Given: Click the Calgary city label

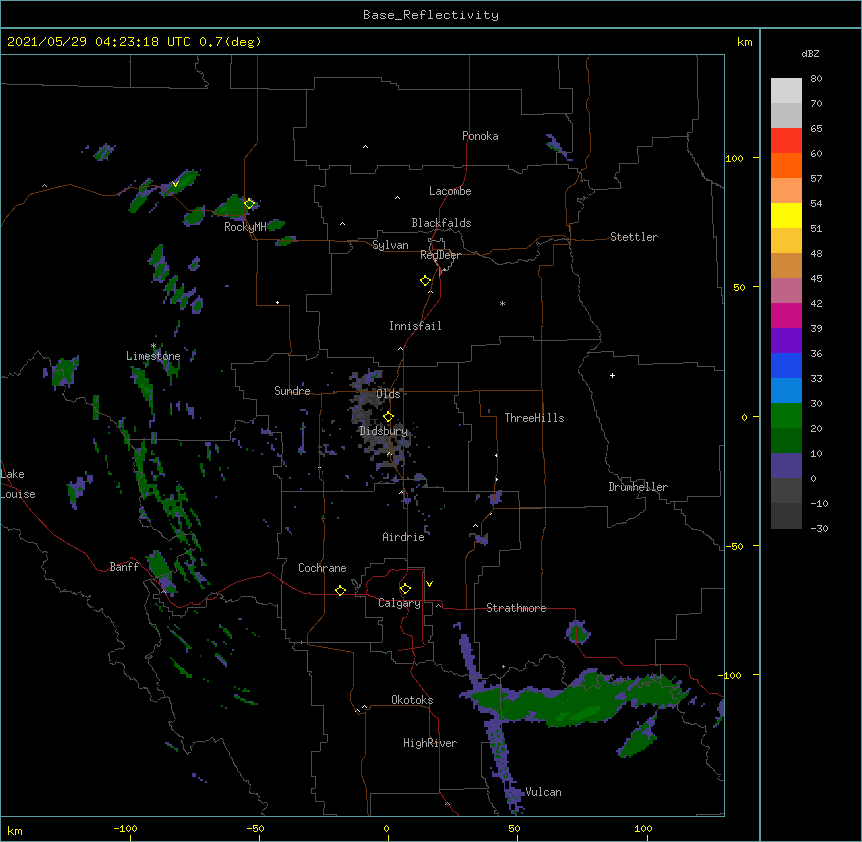Looking at the screenshot, I should pos(399,603).
